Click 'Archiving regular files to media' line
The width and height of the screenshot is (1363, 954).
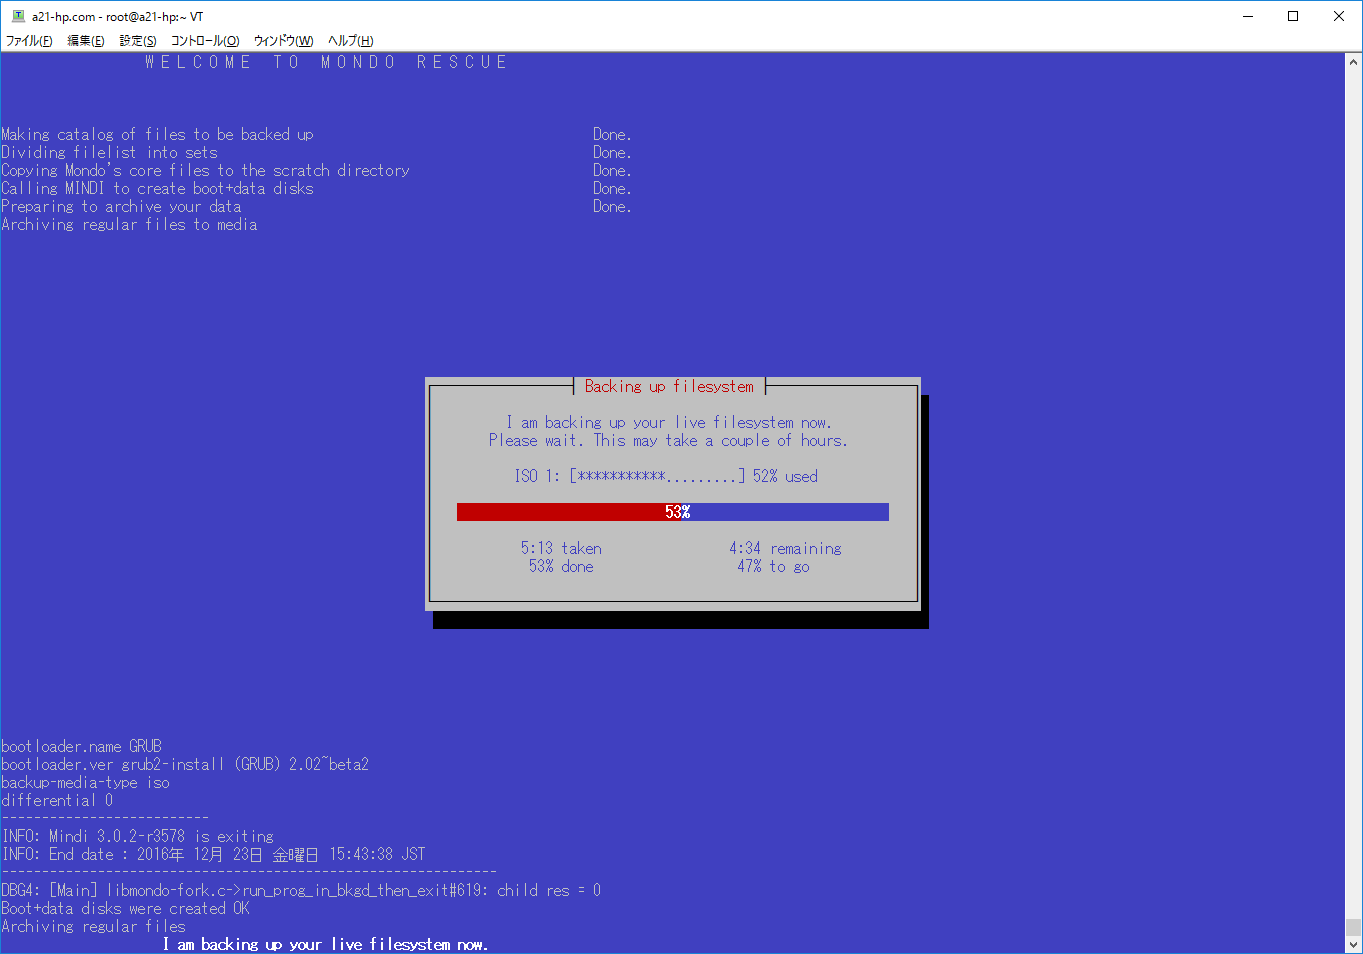click(x=129, y=224)
